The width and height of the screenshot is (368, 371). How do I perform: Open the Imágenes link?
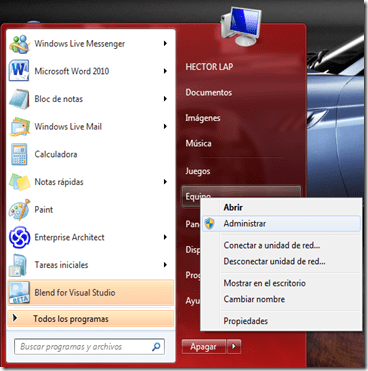pyautogui.click(x=203, y=118)
